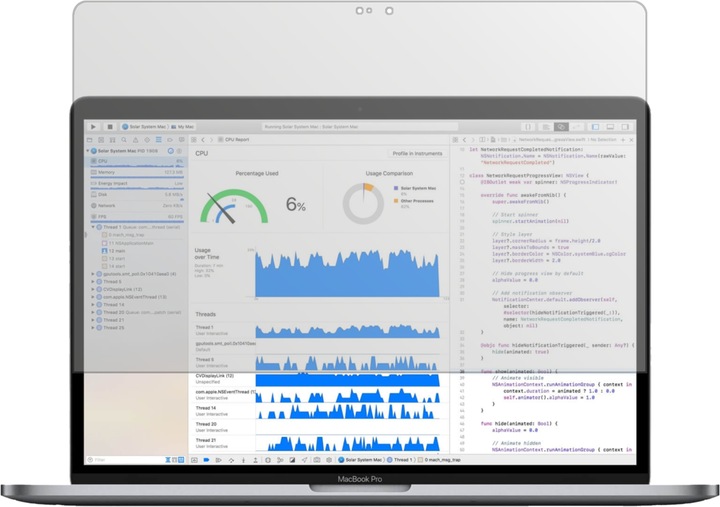Image resolution: width=720 pixels, height=507 pixels.
Task: Expand Thread 20 Queue row
Action: pos(93,313)
